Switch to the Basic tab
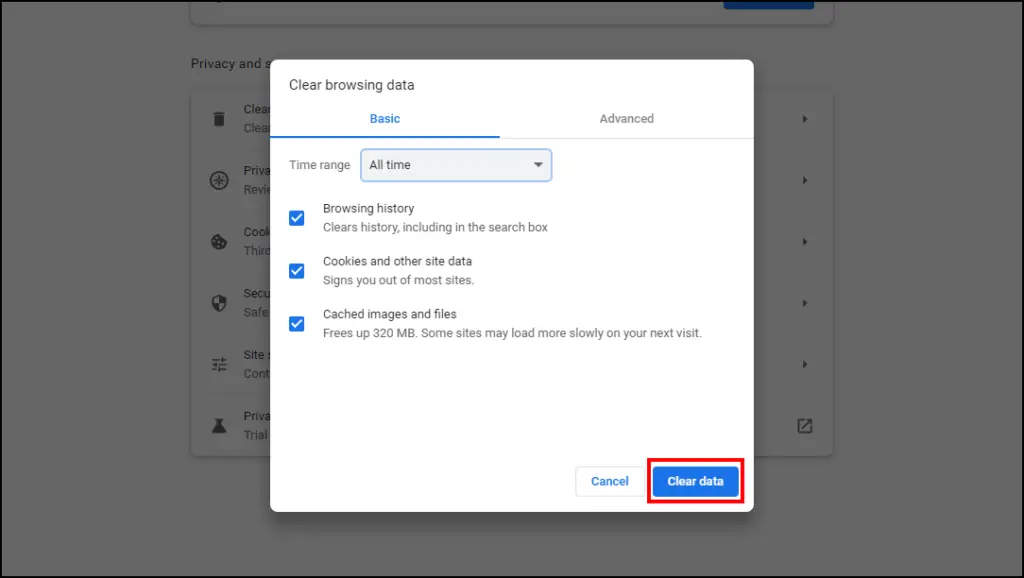Image resolution: width=1024 pixels, height=578 pixels. point(385,119)
